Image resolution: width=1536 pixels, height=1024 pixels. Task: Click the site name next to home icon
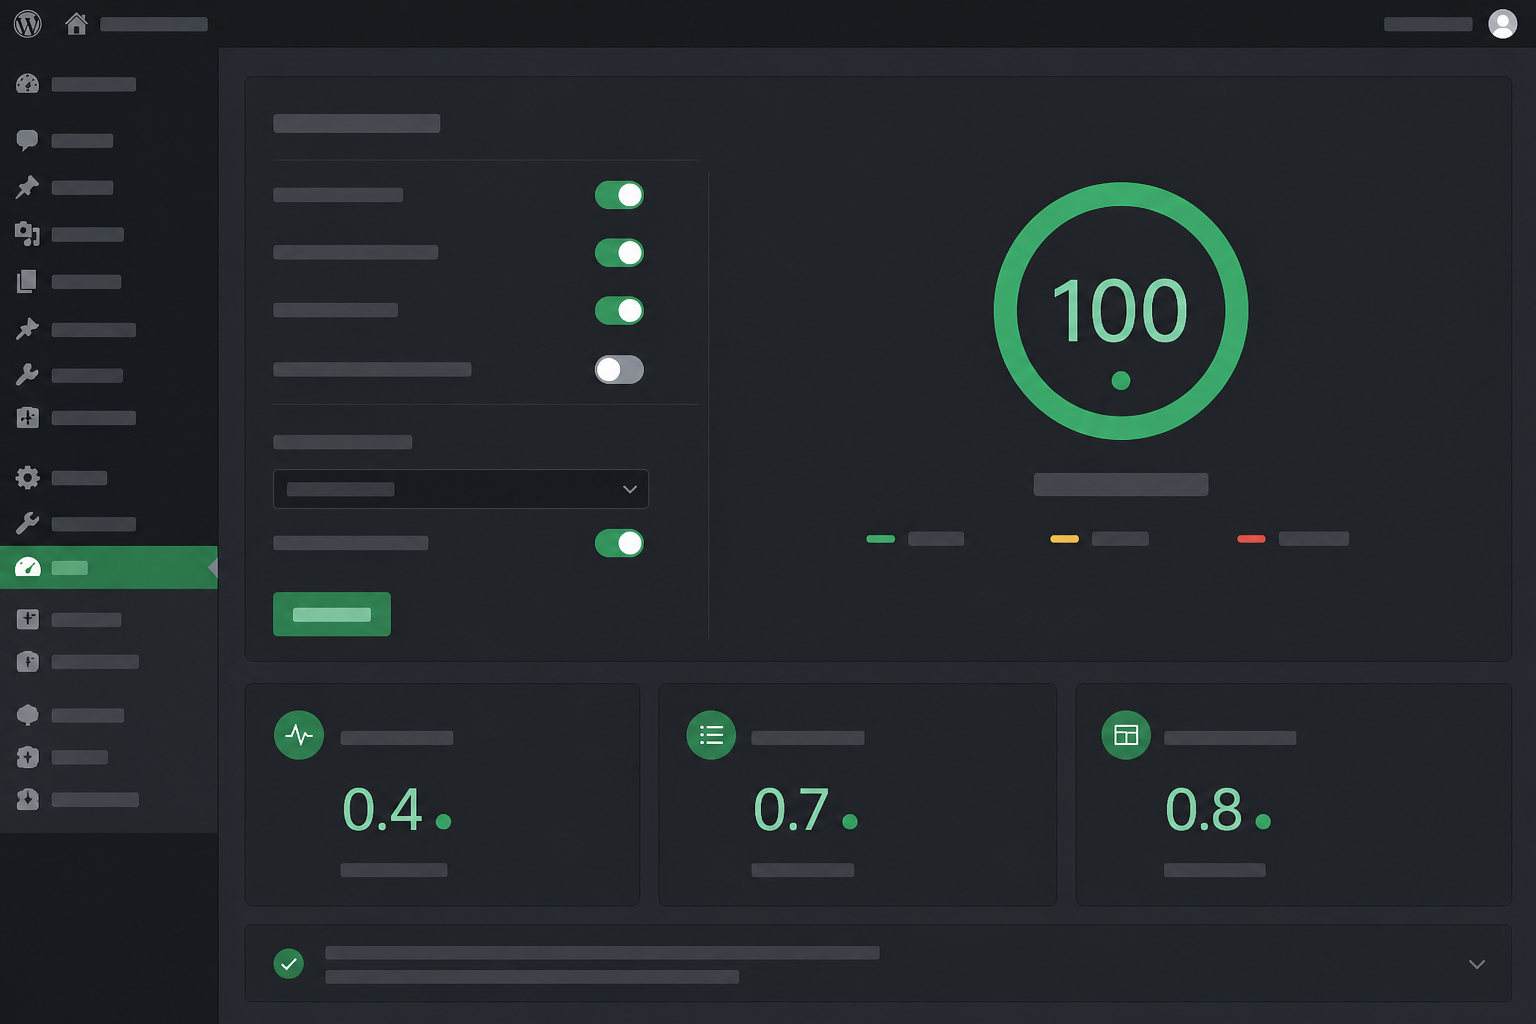click(x=154, y=24)
